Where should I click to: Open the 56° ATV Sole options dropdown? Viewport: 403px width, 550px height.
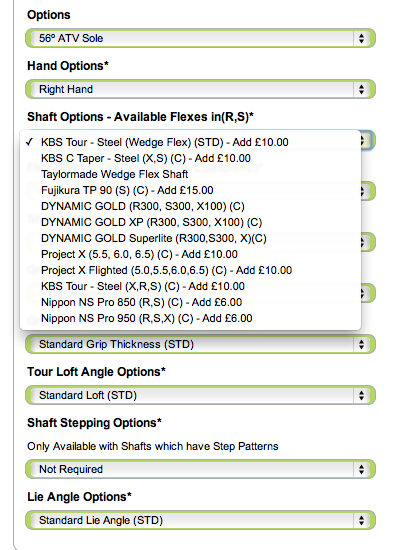[200, 38]
